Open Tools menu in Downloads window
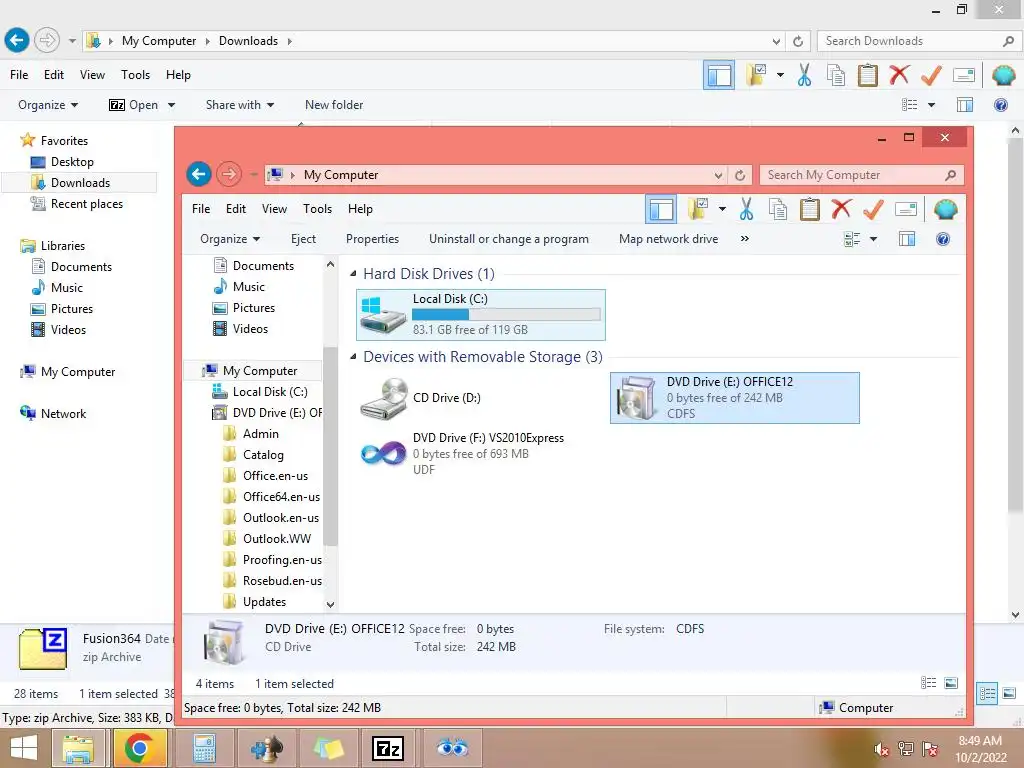Screen dimensions: 1024x768 tap(135, 74)
